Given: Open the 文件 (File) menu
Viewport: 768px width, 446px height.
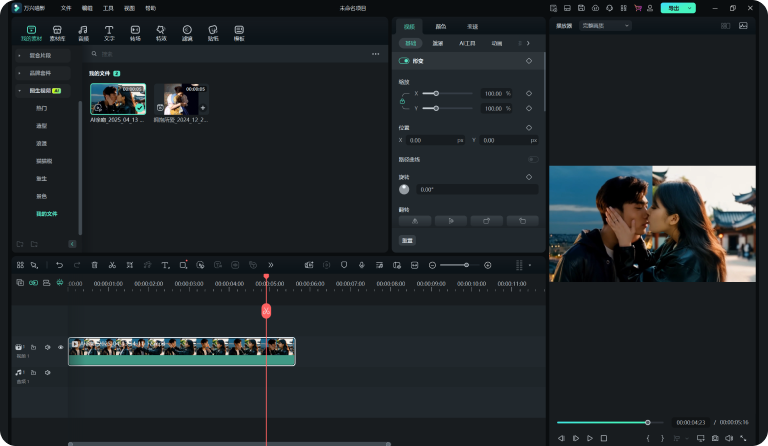Looking at the screenshot, I should point(65,8).
